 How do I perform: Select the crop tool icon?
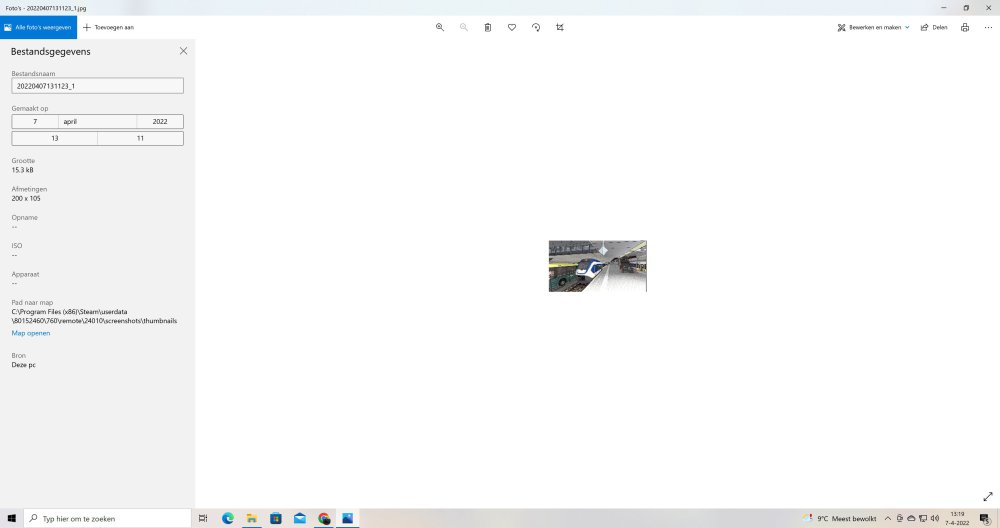click(560, 27)
